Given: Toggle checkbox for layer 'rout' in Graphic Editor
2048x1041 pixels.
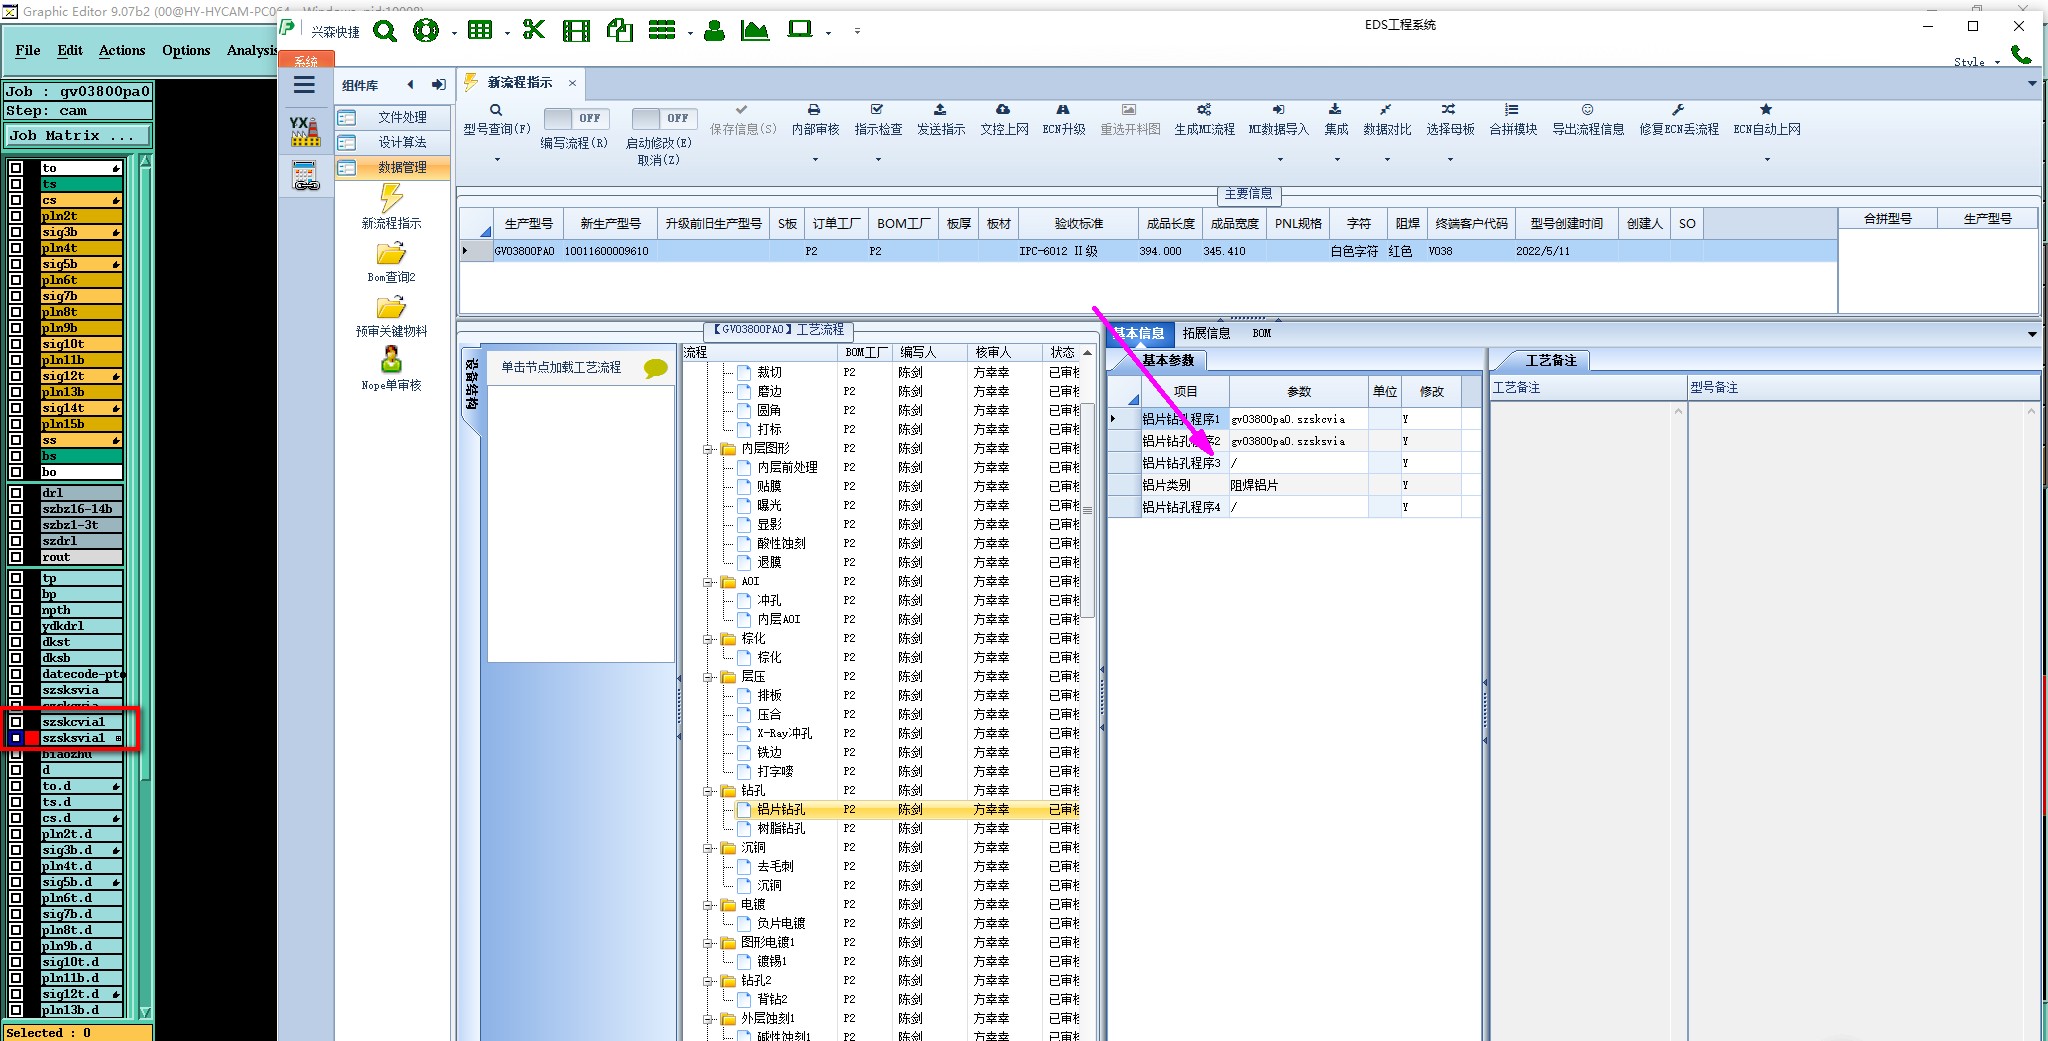Looking at the screenshot, I should coord(16,557).
